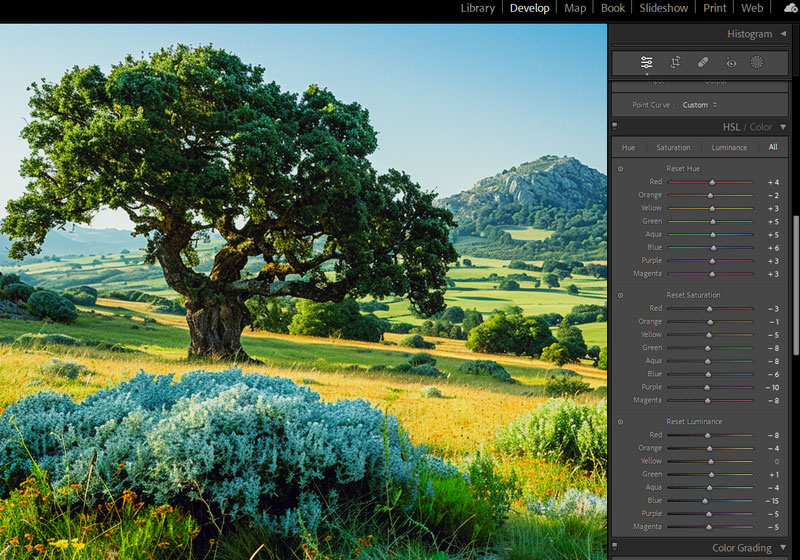The image size is (800, 560).
Task: Click the Yellow luminance slider
Action: click(711, 461)
